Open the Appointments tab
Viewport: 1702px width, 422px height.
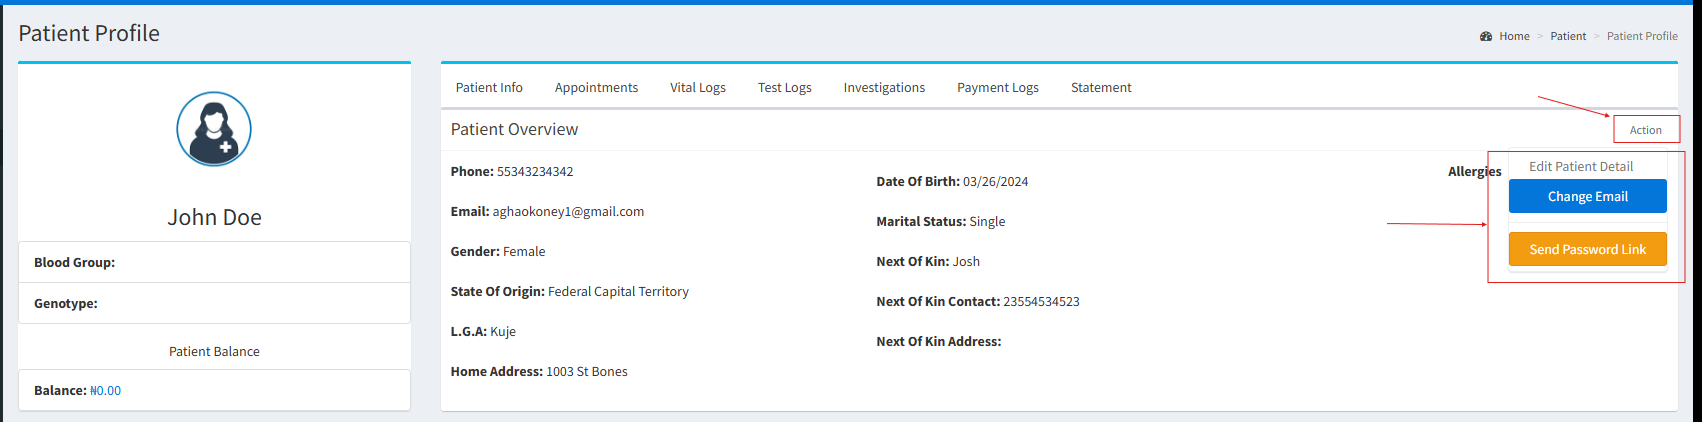pos(596,88)
